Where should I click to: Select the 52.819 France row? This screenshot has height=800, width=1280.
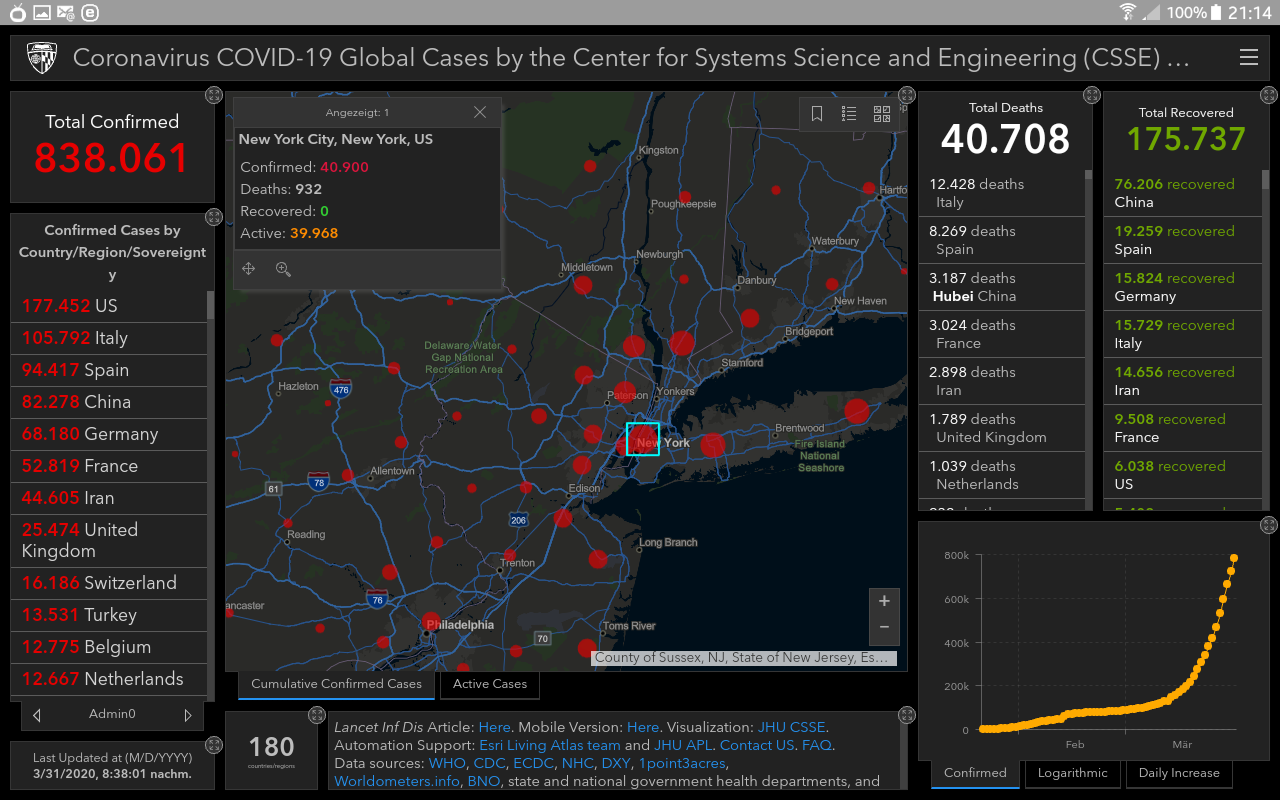pyautogui.click(x=109, y=466)
